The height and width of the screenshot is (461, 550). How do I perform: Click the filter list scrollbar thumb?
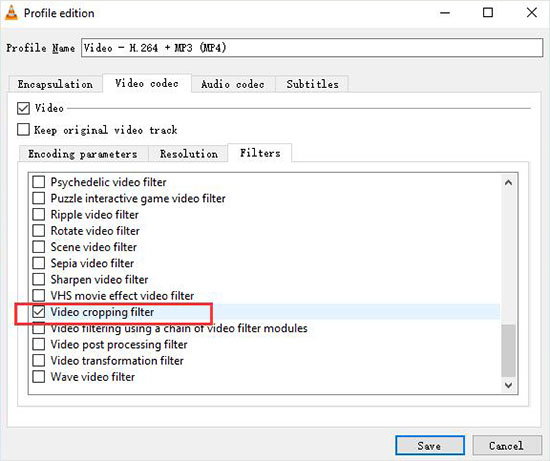click(x=508, y=350)
